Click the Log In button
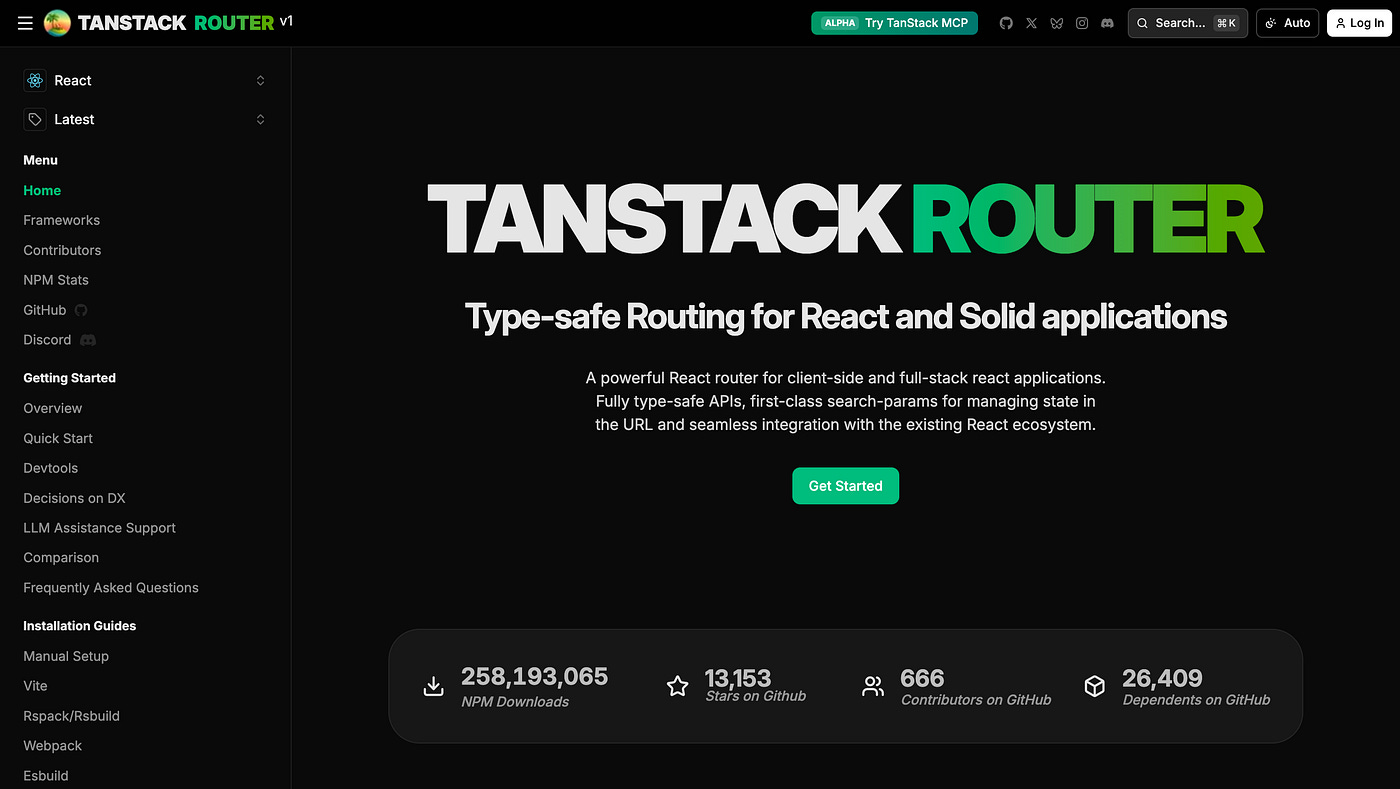1400x789 pixels. pos(1359,23)
